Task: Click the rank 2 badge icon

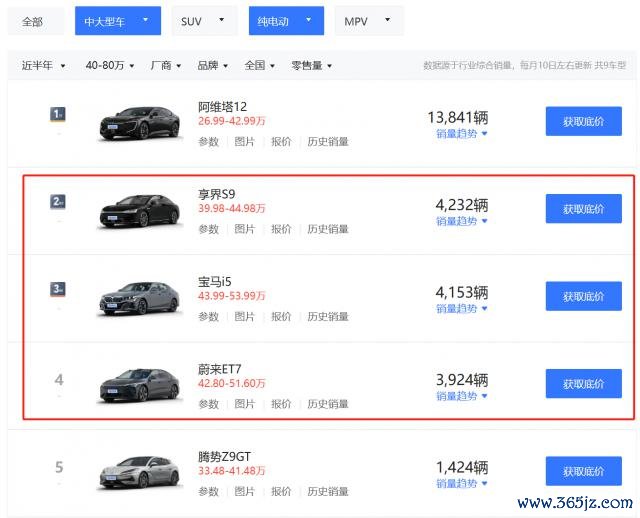Action: click(x=58, y=202)
